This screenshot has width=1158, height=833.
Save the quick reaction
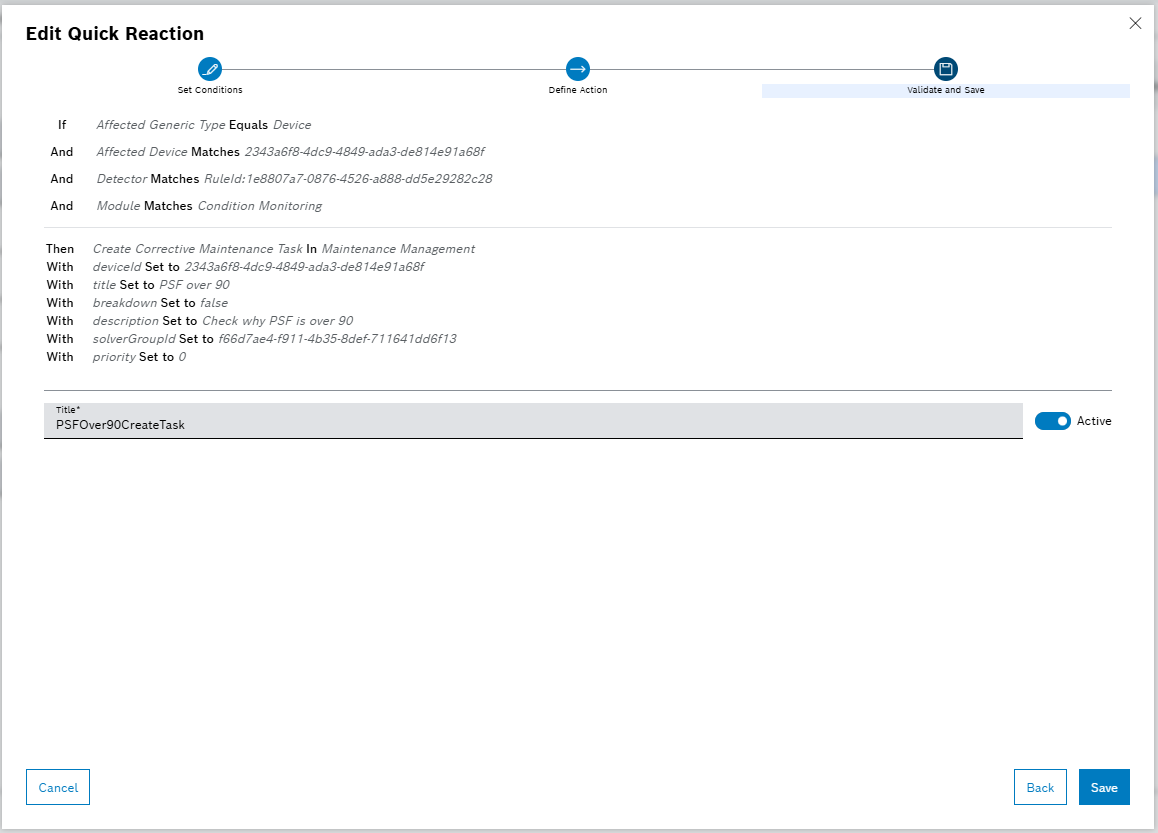click(1104, 787)
